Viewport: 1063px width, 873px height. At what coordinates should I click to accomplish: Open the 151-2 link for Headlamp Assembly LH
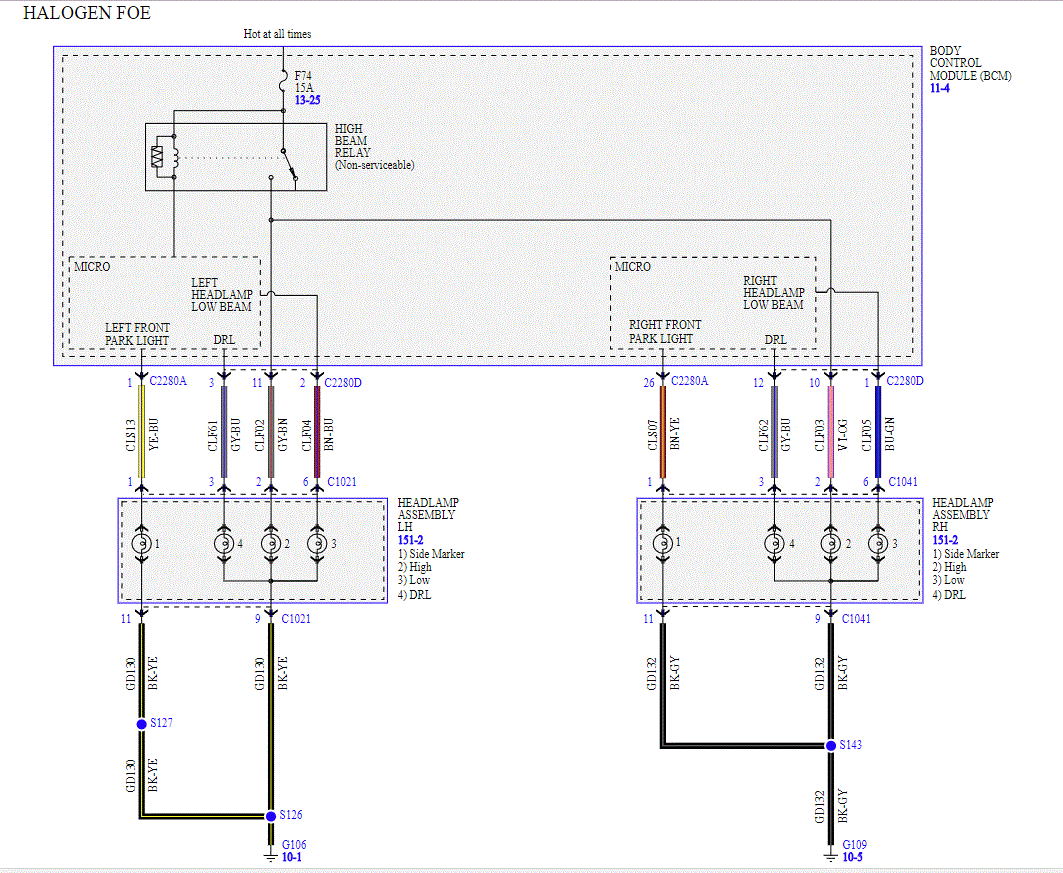coord(410,540)
